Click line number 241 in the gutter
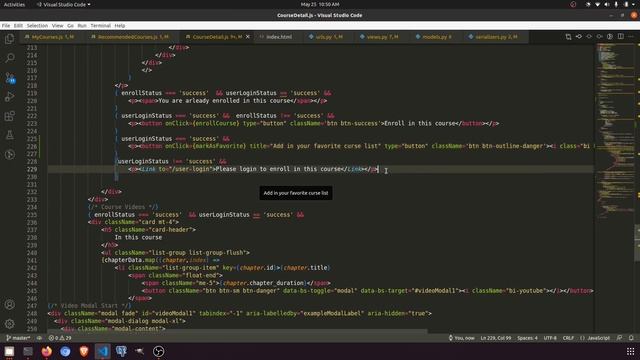The width and height of the screenshot is (640, 360). pyautogui.click(x=31, y=260)
